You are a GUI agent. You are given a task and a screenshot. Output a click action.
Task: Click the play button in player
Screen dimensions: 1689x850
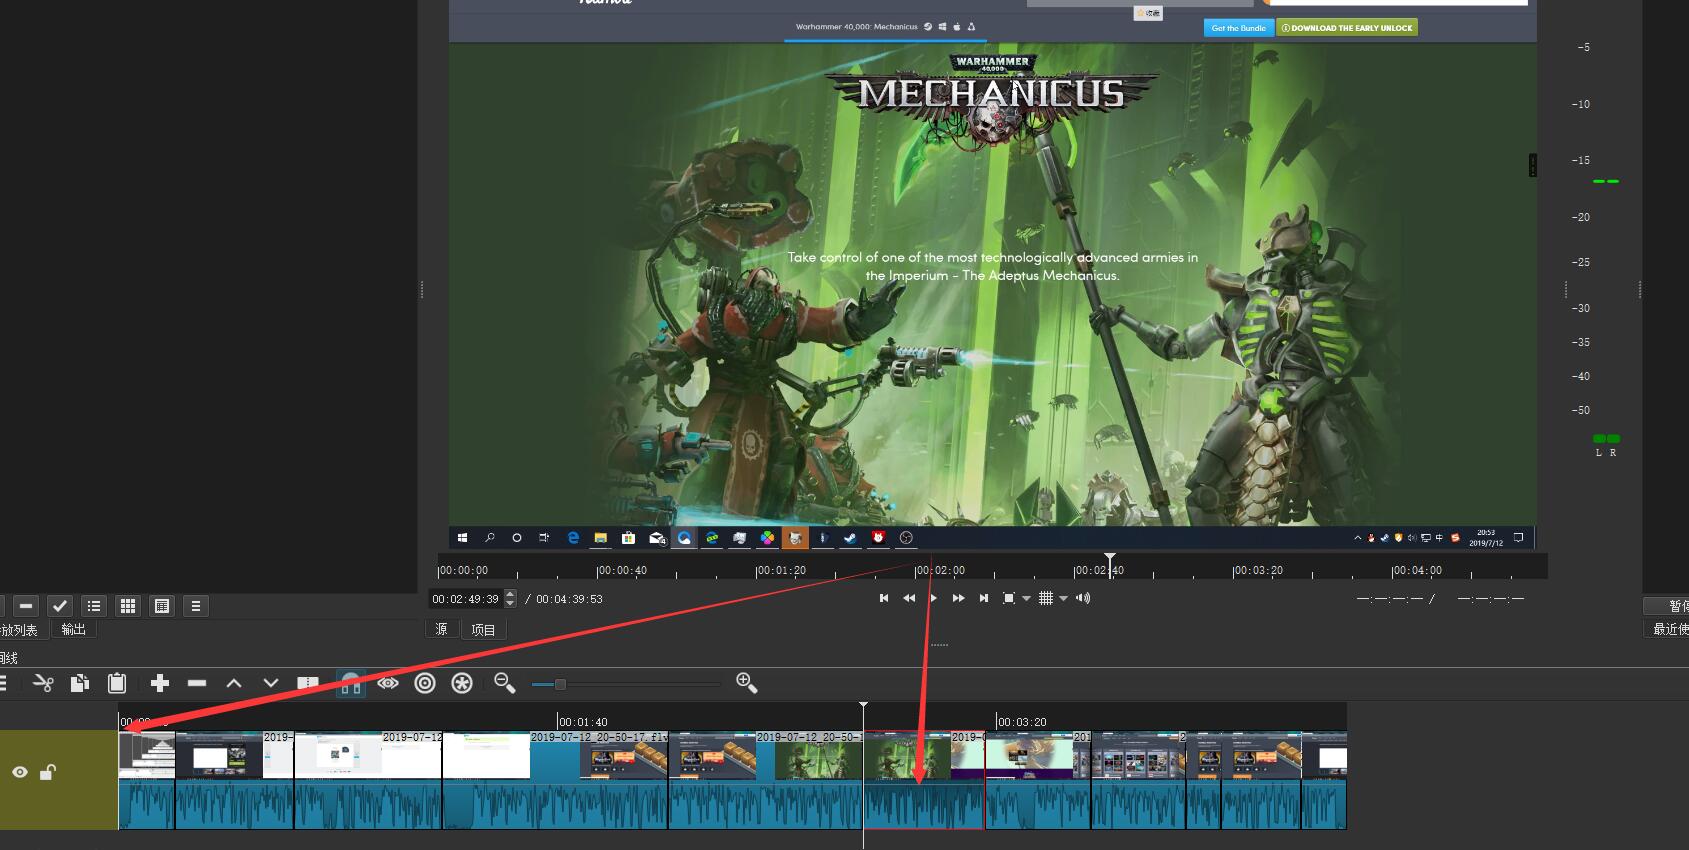933,598
